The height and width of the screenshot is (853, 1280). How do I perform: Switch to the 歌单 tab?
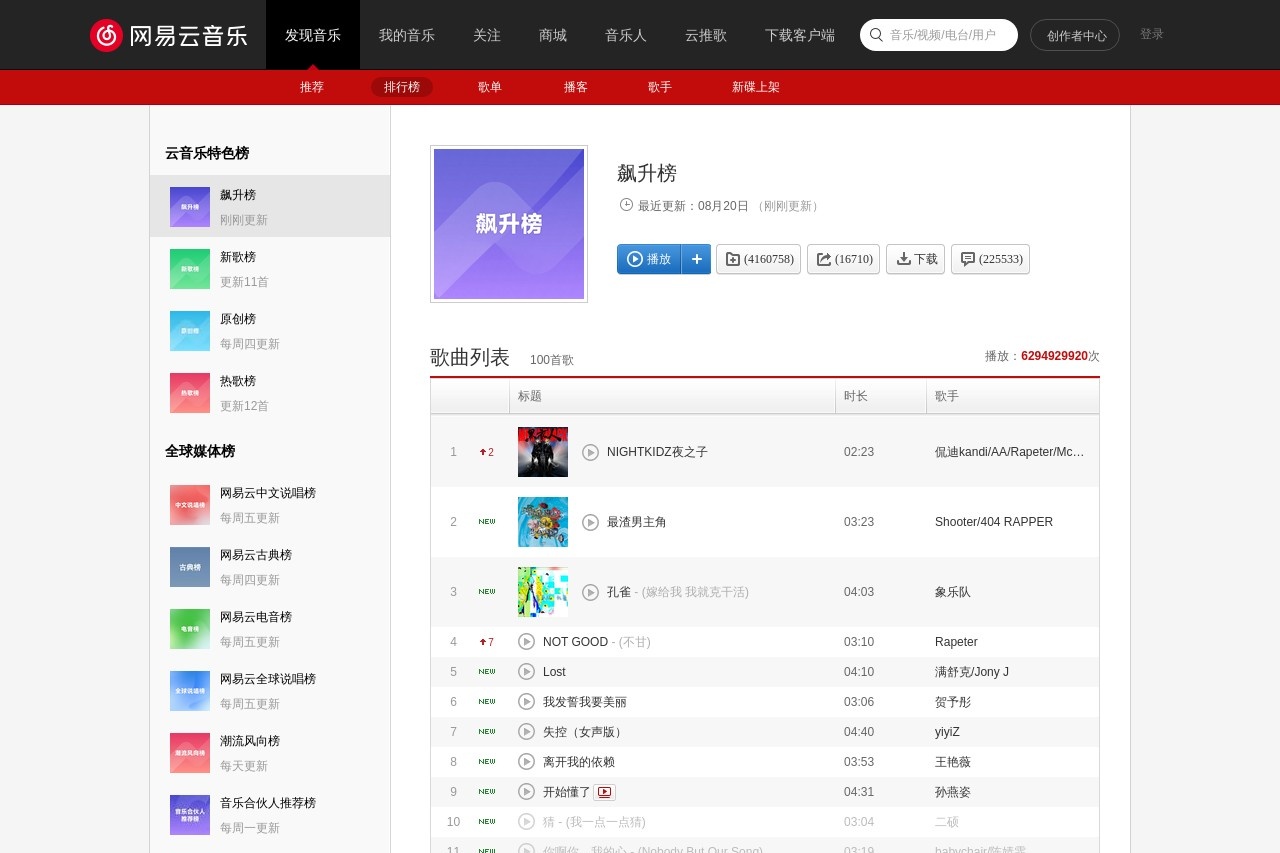click(x=490, y=87)
